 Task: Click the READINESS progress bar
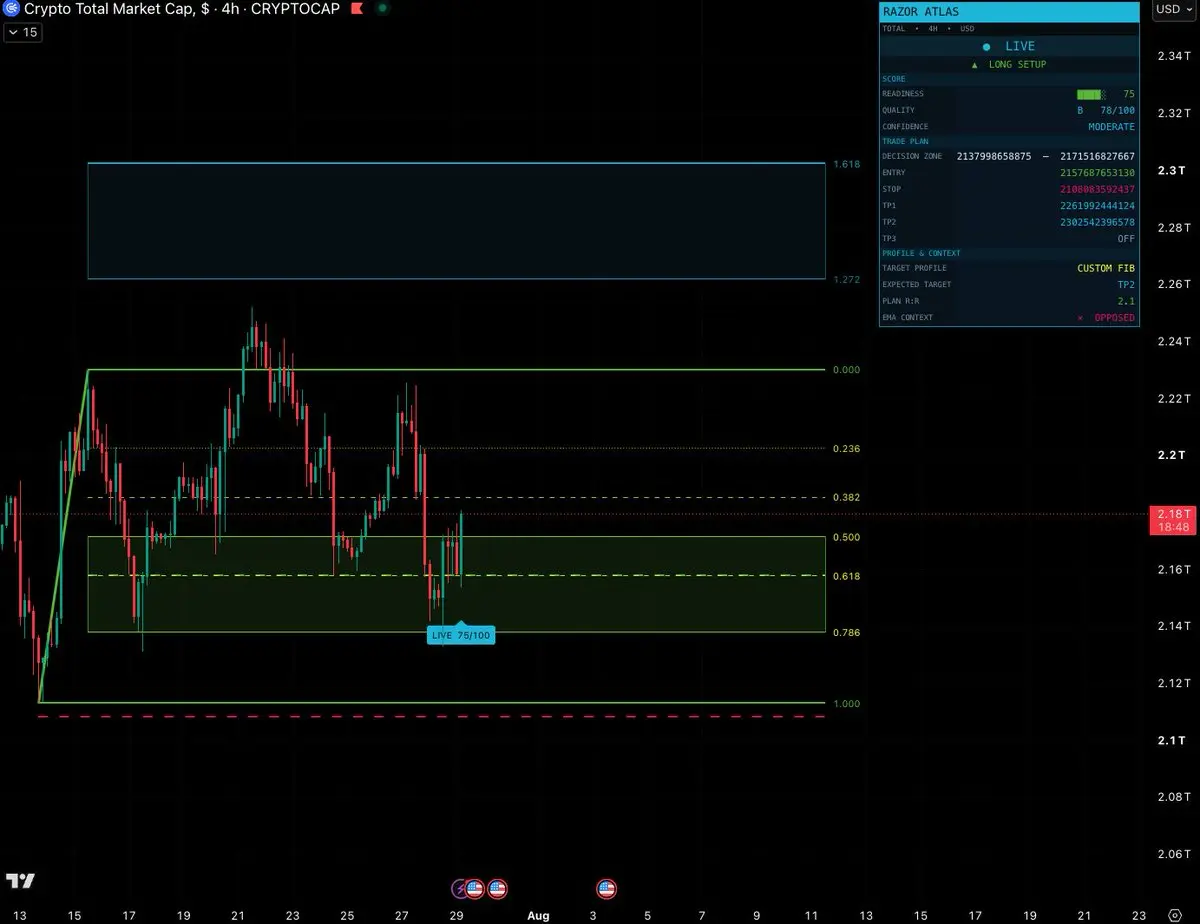pos(1091,93)
